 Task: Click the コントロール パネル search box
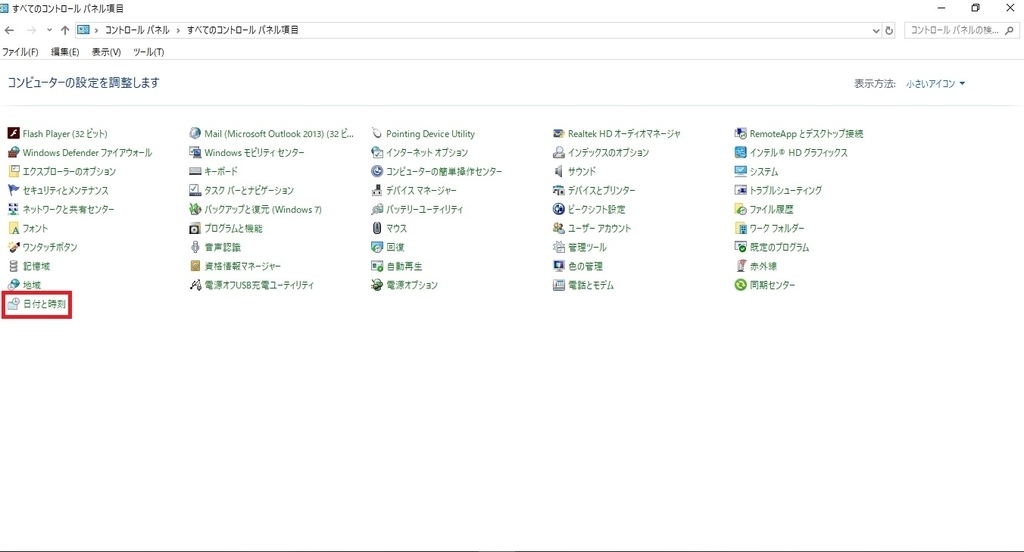click(961, 30)
